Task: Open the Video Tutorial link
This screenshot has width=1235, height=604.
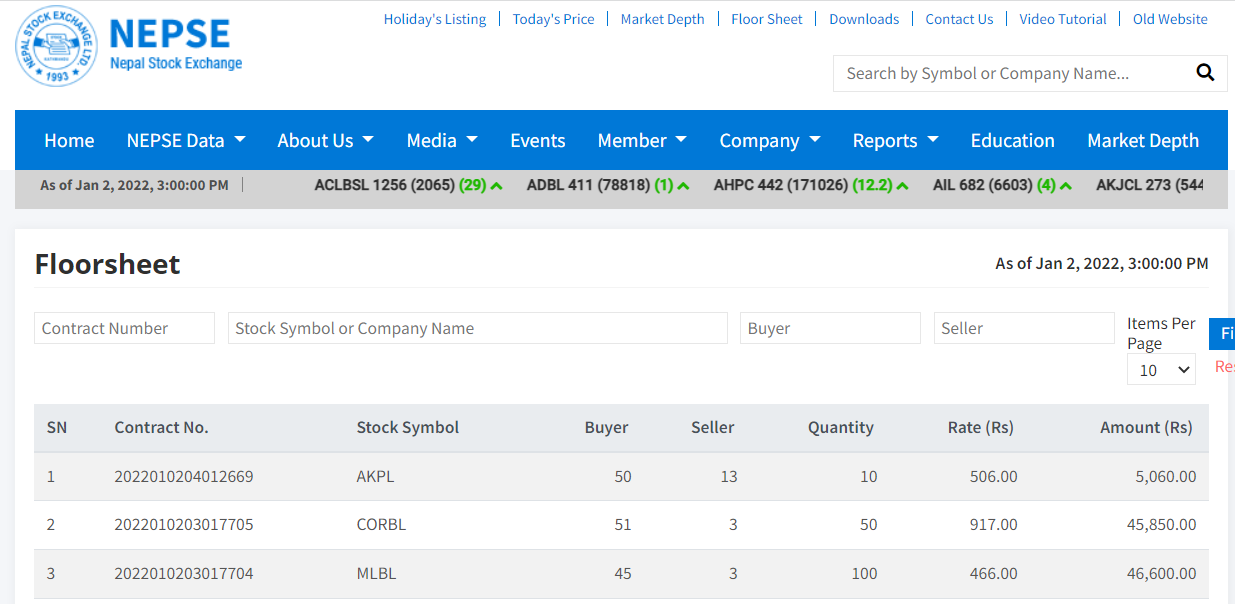Action: [1063, 19]
